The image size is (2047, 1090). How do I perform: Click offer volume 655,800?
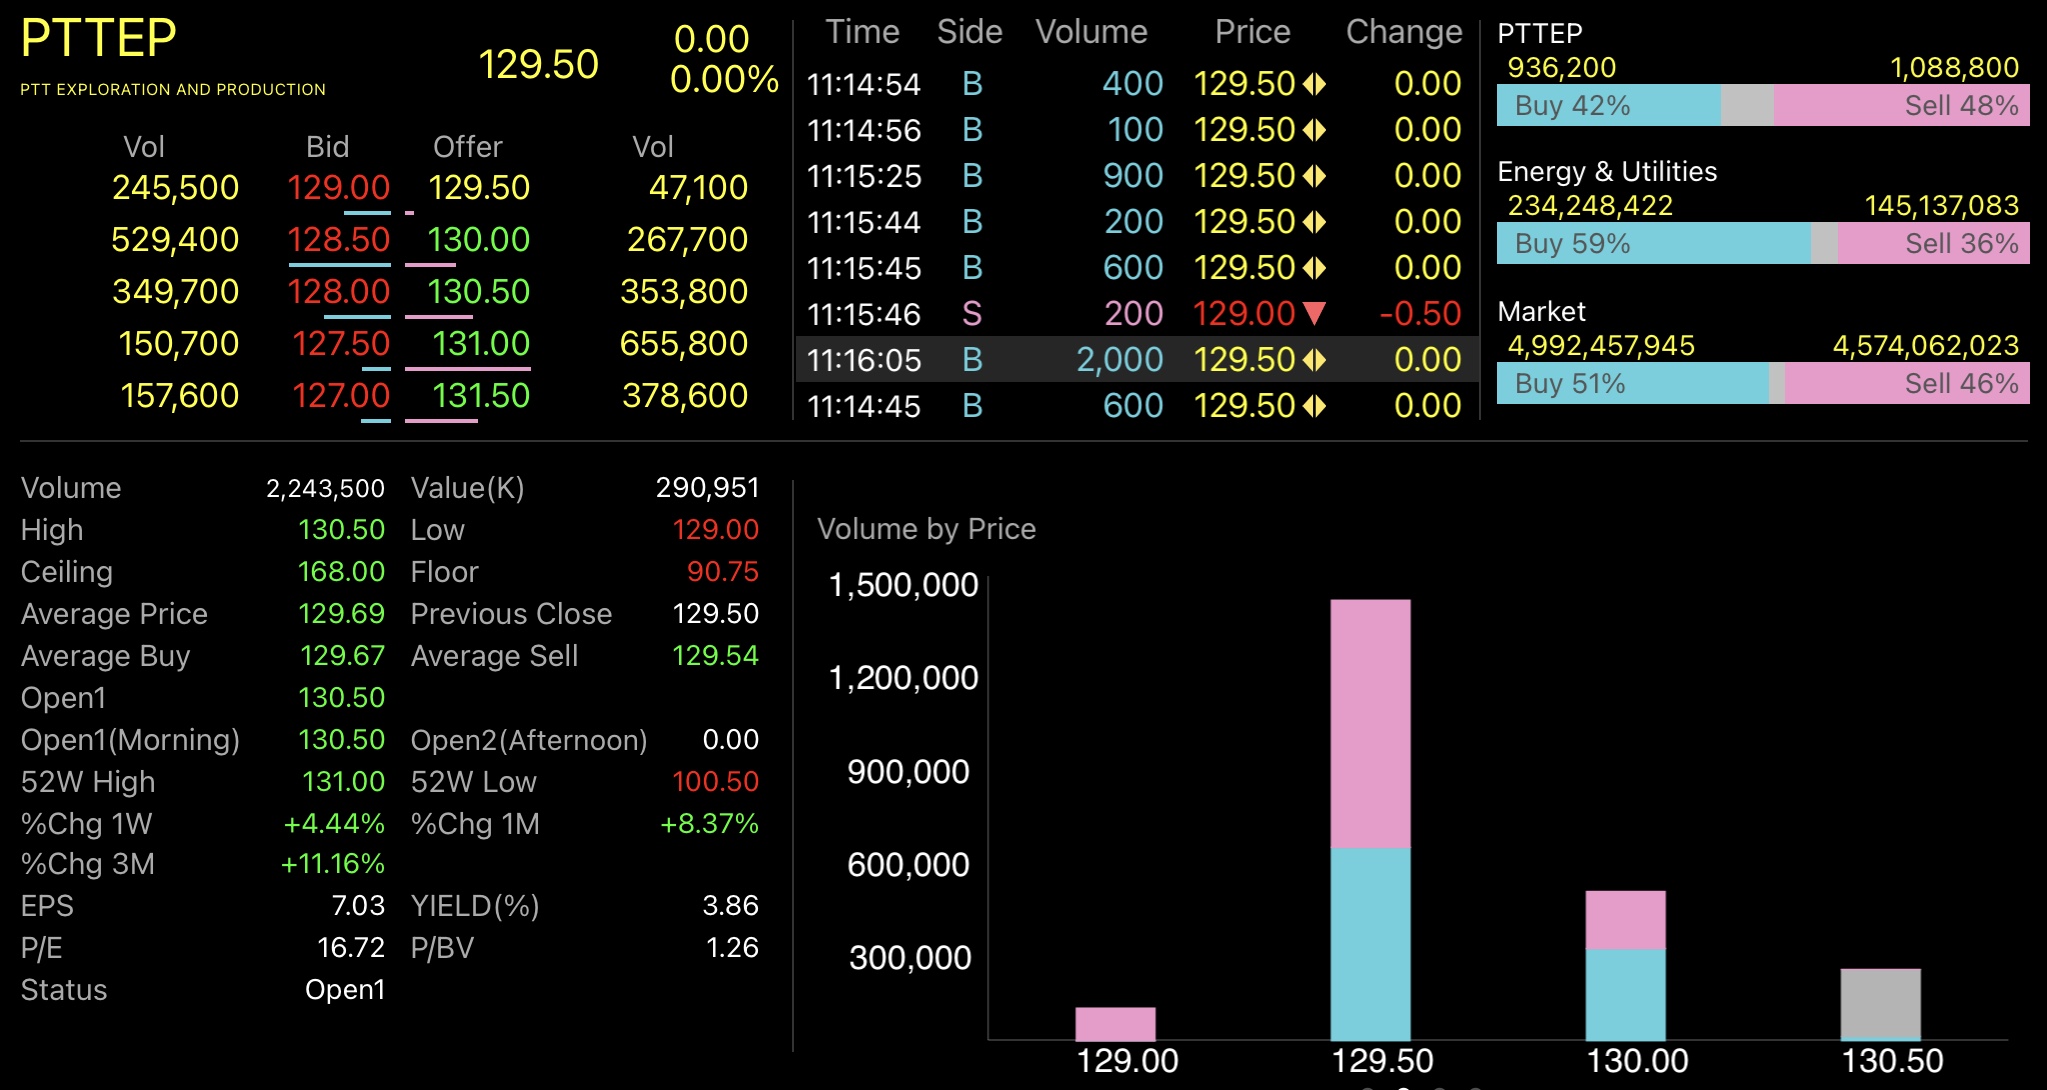pyautogui.click(x=684, y=344)
